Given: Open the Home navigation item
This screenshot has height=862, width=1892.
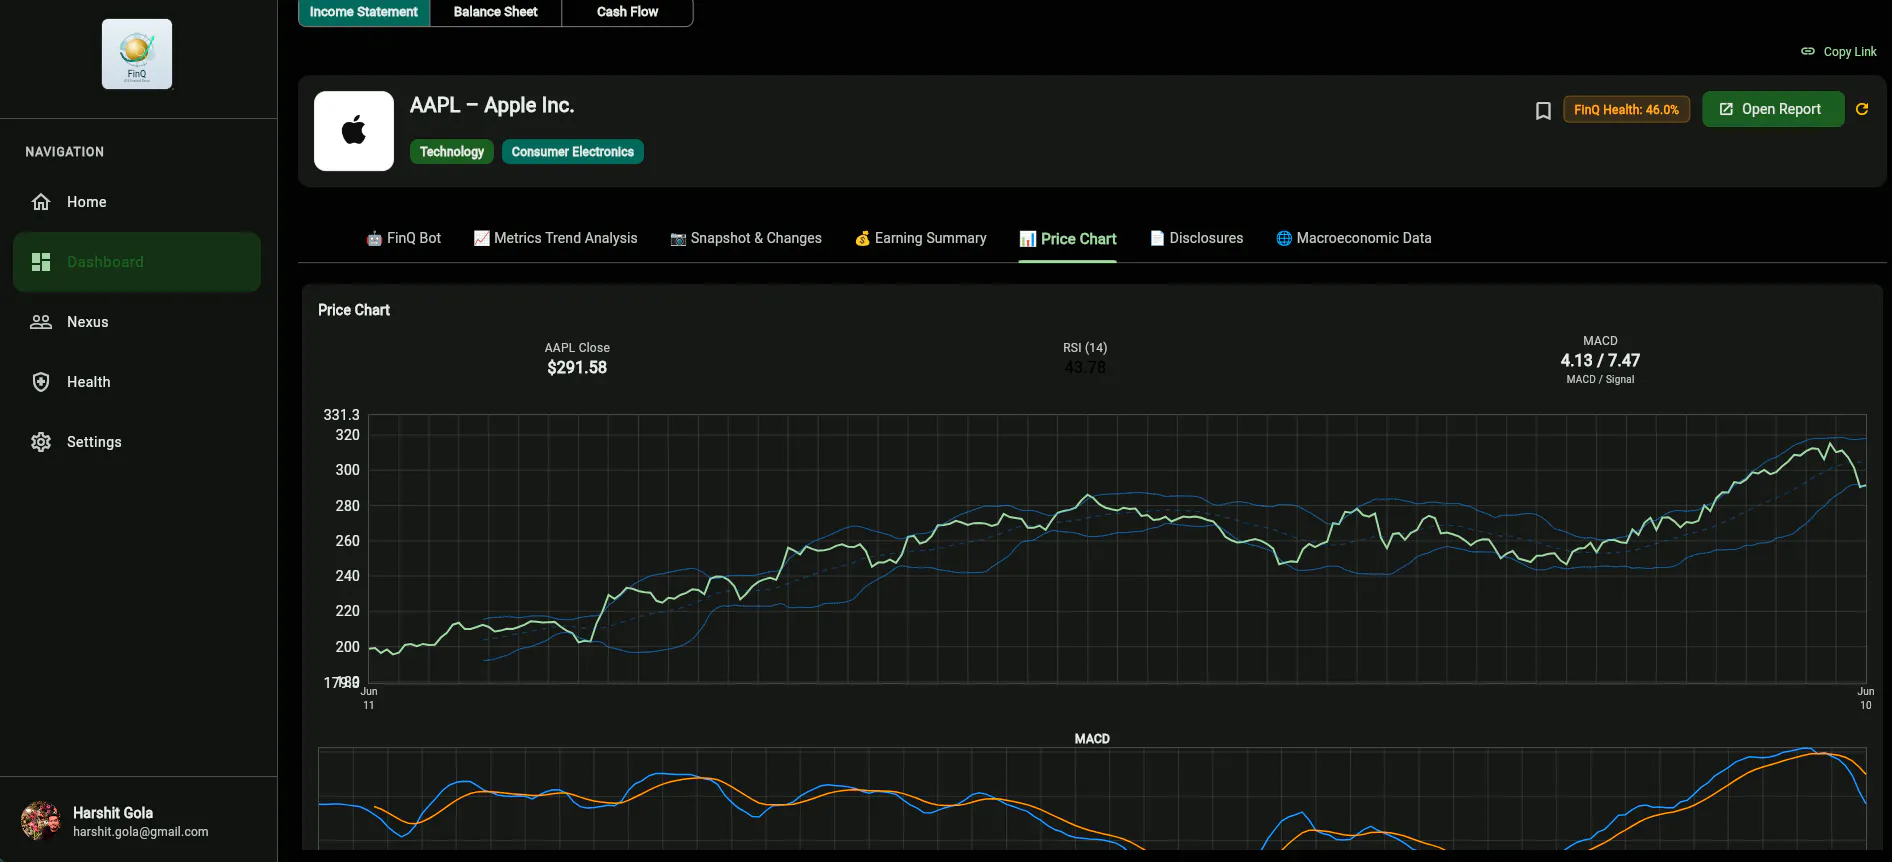Looking at the screenshot, I should [x=137, y=202].
